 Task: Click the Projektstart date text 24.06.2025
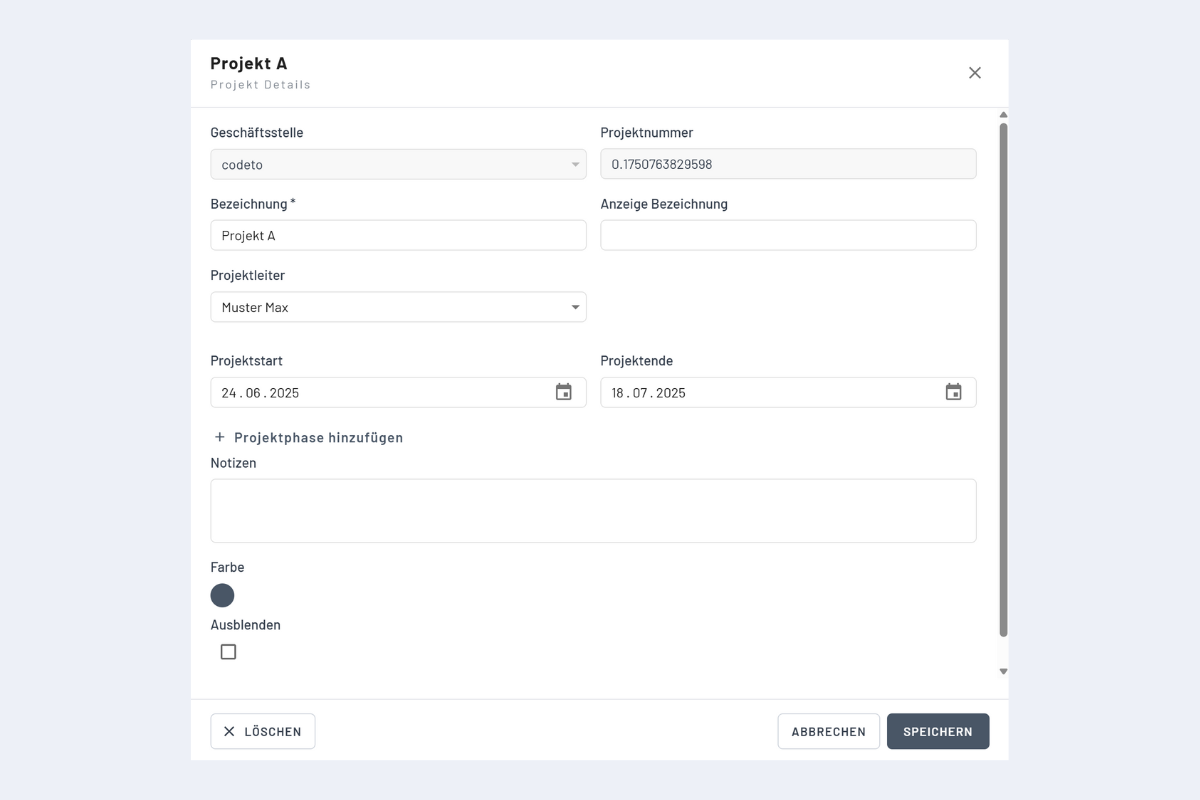click(x=261, y=393)
